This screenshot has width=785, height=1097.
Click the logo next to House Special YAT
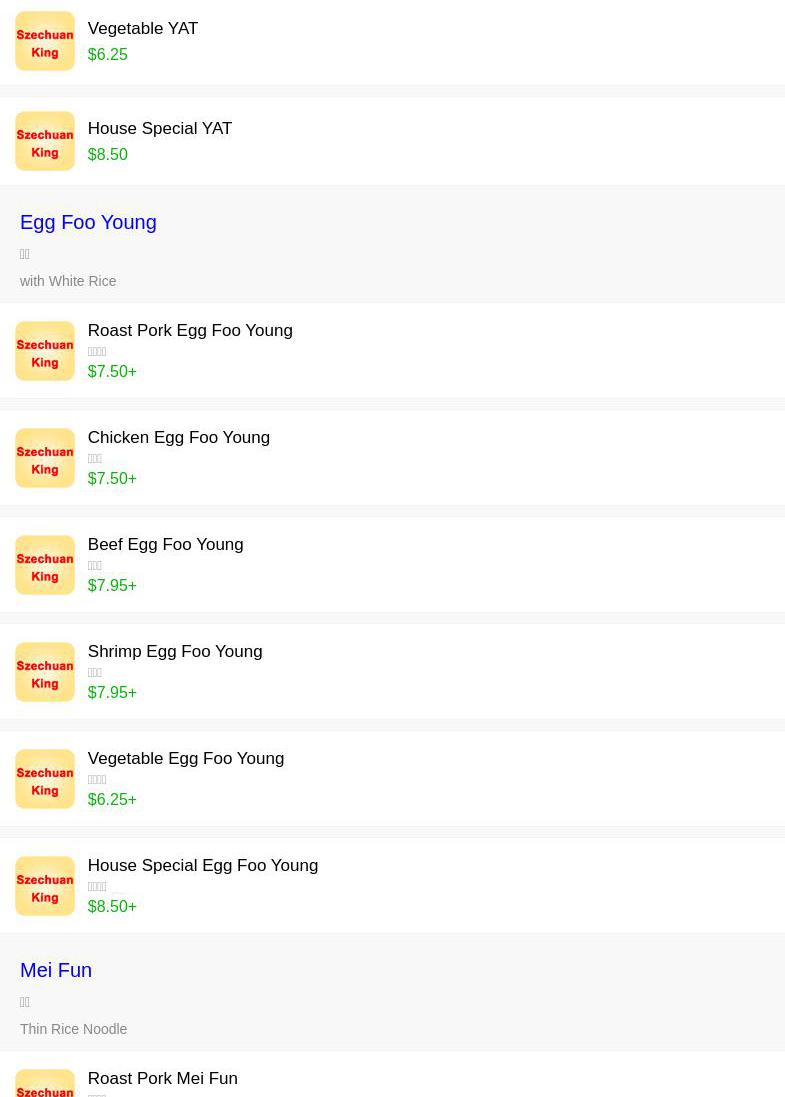click(x=45, y=141)
